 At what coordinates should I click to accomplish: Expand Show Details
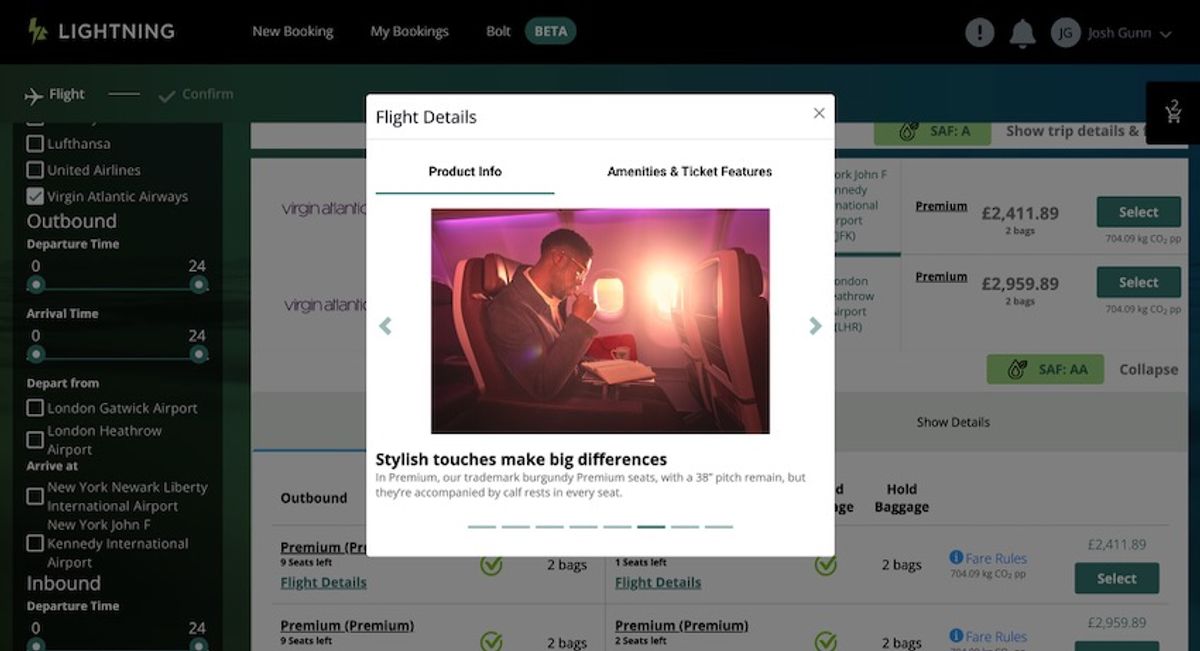coord(952,421)
